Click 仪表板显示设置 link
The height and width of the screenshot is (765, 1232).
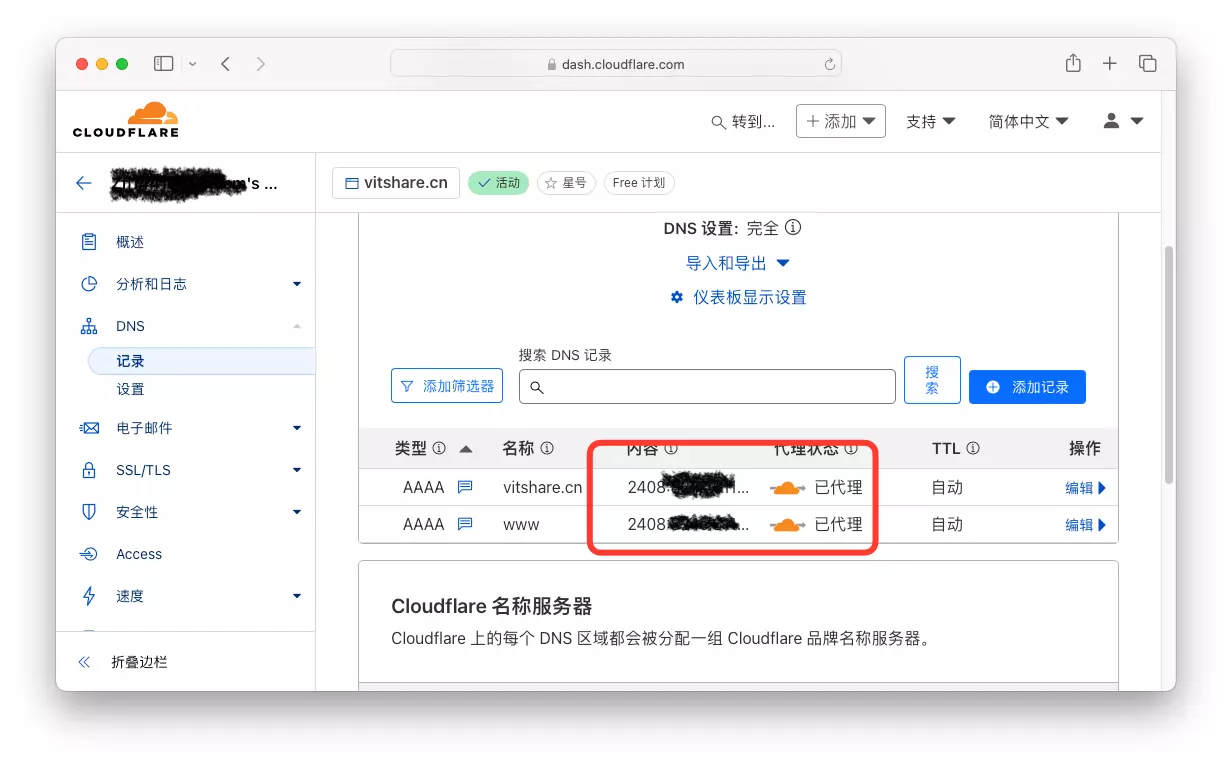click(749, 297)
